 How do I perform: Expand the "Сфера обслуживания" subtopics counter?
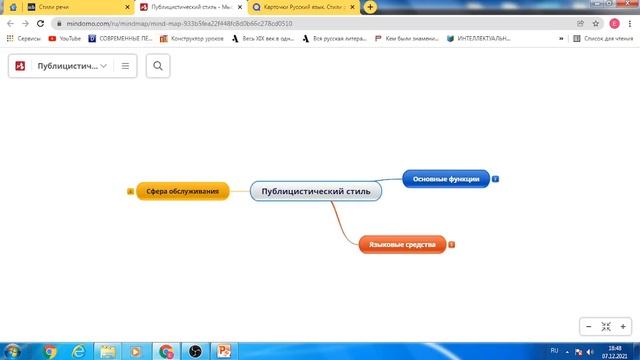pyautogui.click(x=130, y=191)
